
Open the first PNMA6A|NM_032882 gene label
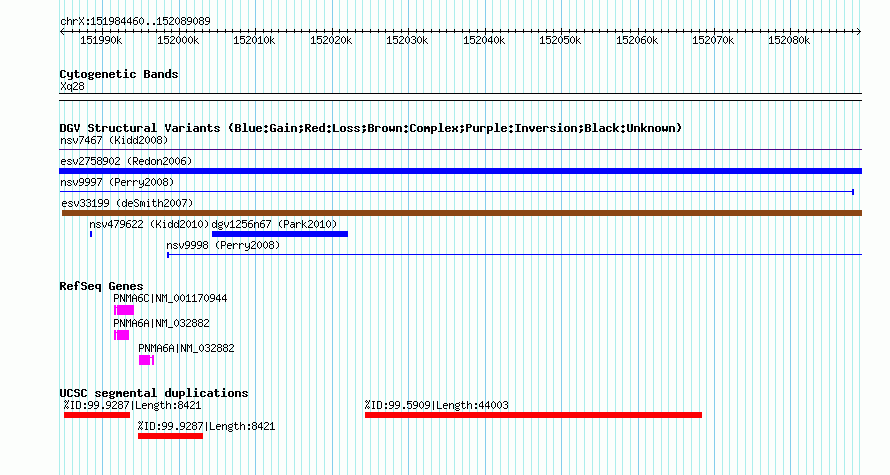tap(161, 323)
